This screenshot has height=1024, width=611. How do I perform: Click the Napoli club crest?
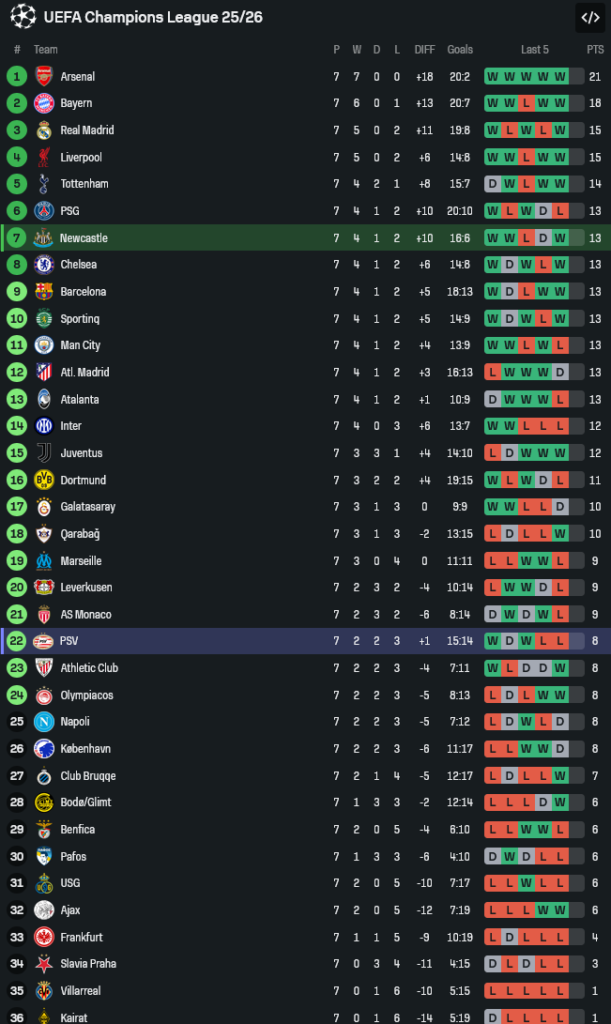43,722
